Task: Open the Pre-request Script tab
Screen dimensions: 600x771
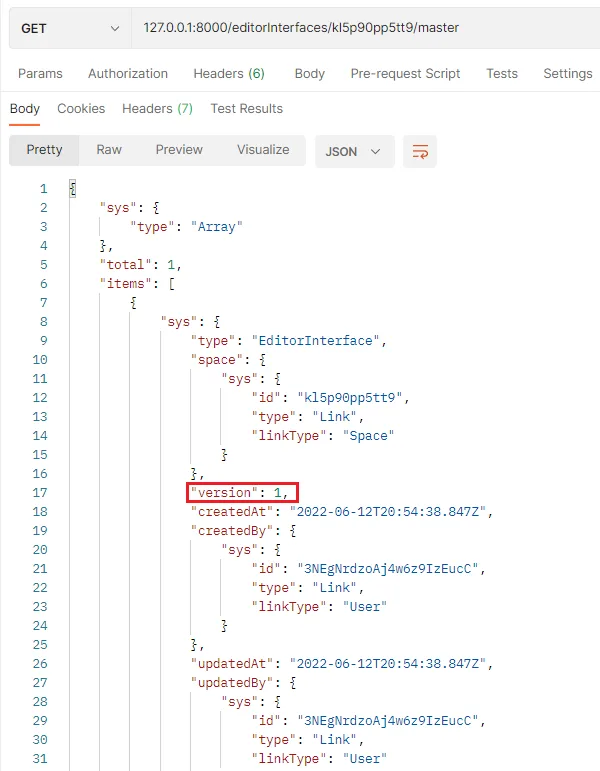Action: pos(405,74)
